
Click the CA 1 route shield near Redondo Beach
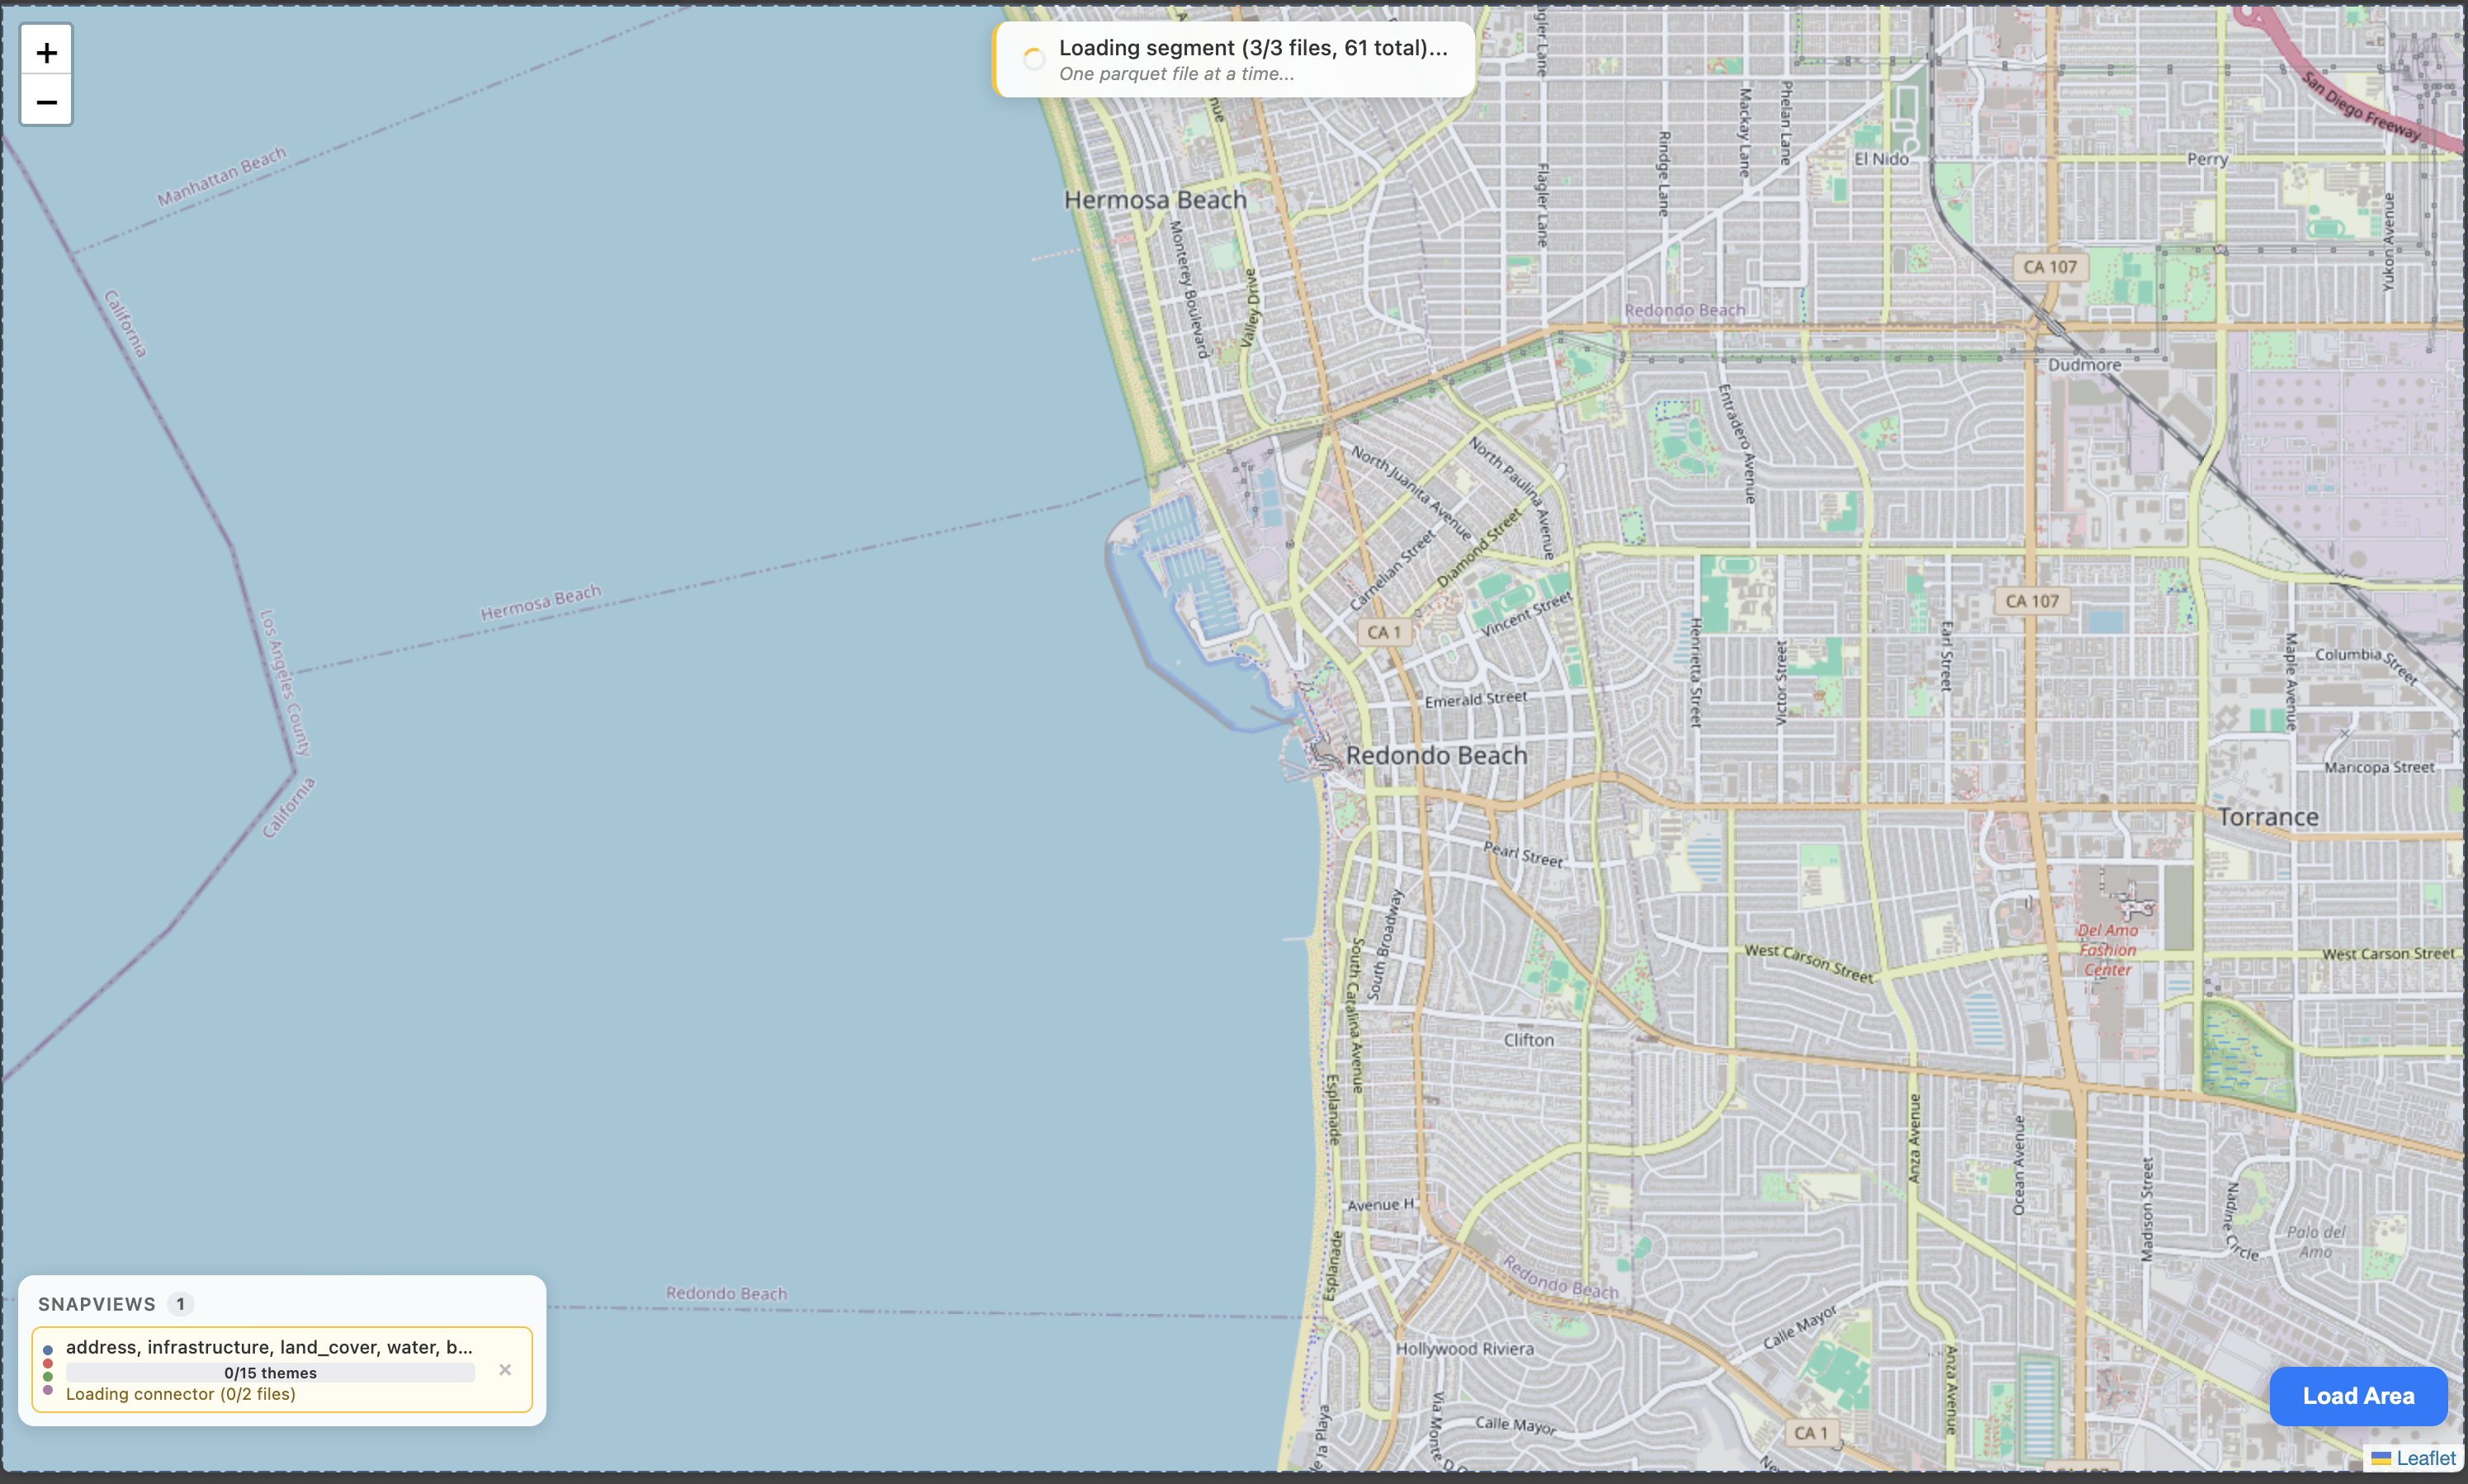coord(1383,631)
